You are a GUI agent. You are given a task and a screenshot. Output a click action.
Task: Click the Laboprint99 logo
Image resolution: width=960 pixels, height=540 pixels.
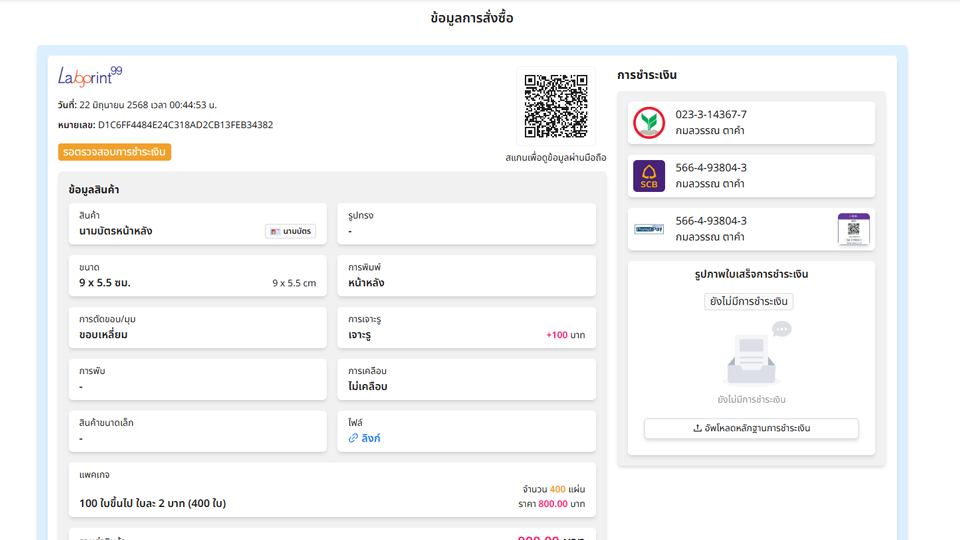coord(89,76)
